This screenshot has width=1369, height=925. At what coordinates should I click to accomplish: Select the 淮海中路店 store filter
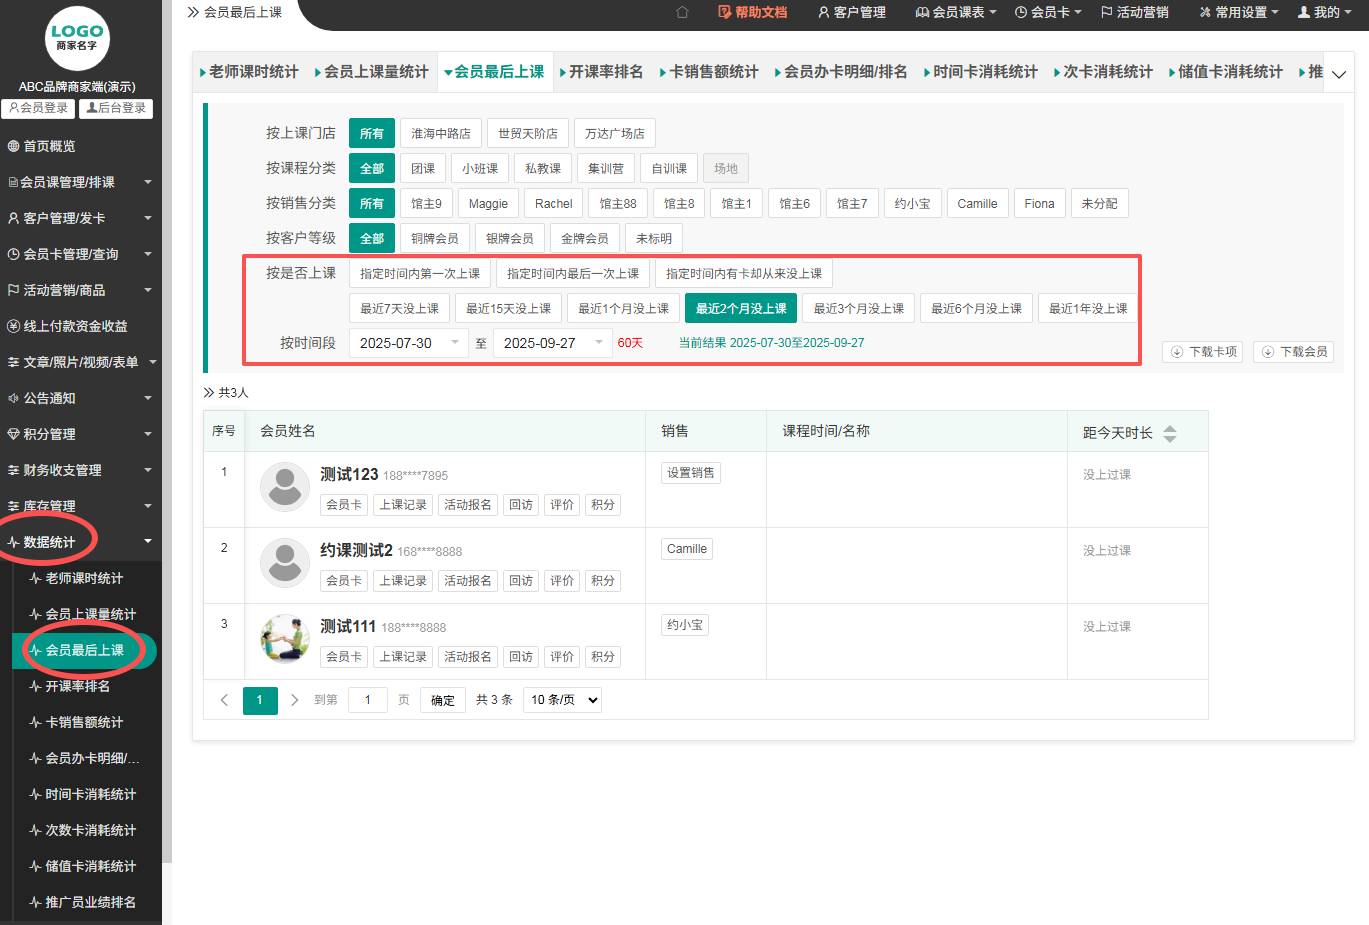(x=440, y=134)
